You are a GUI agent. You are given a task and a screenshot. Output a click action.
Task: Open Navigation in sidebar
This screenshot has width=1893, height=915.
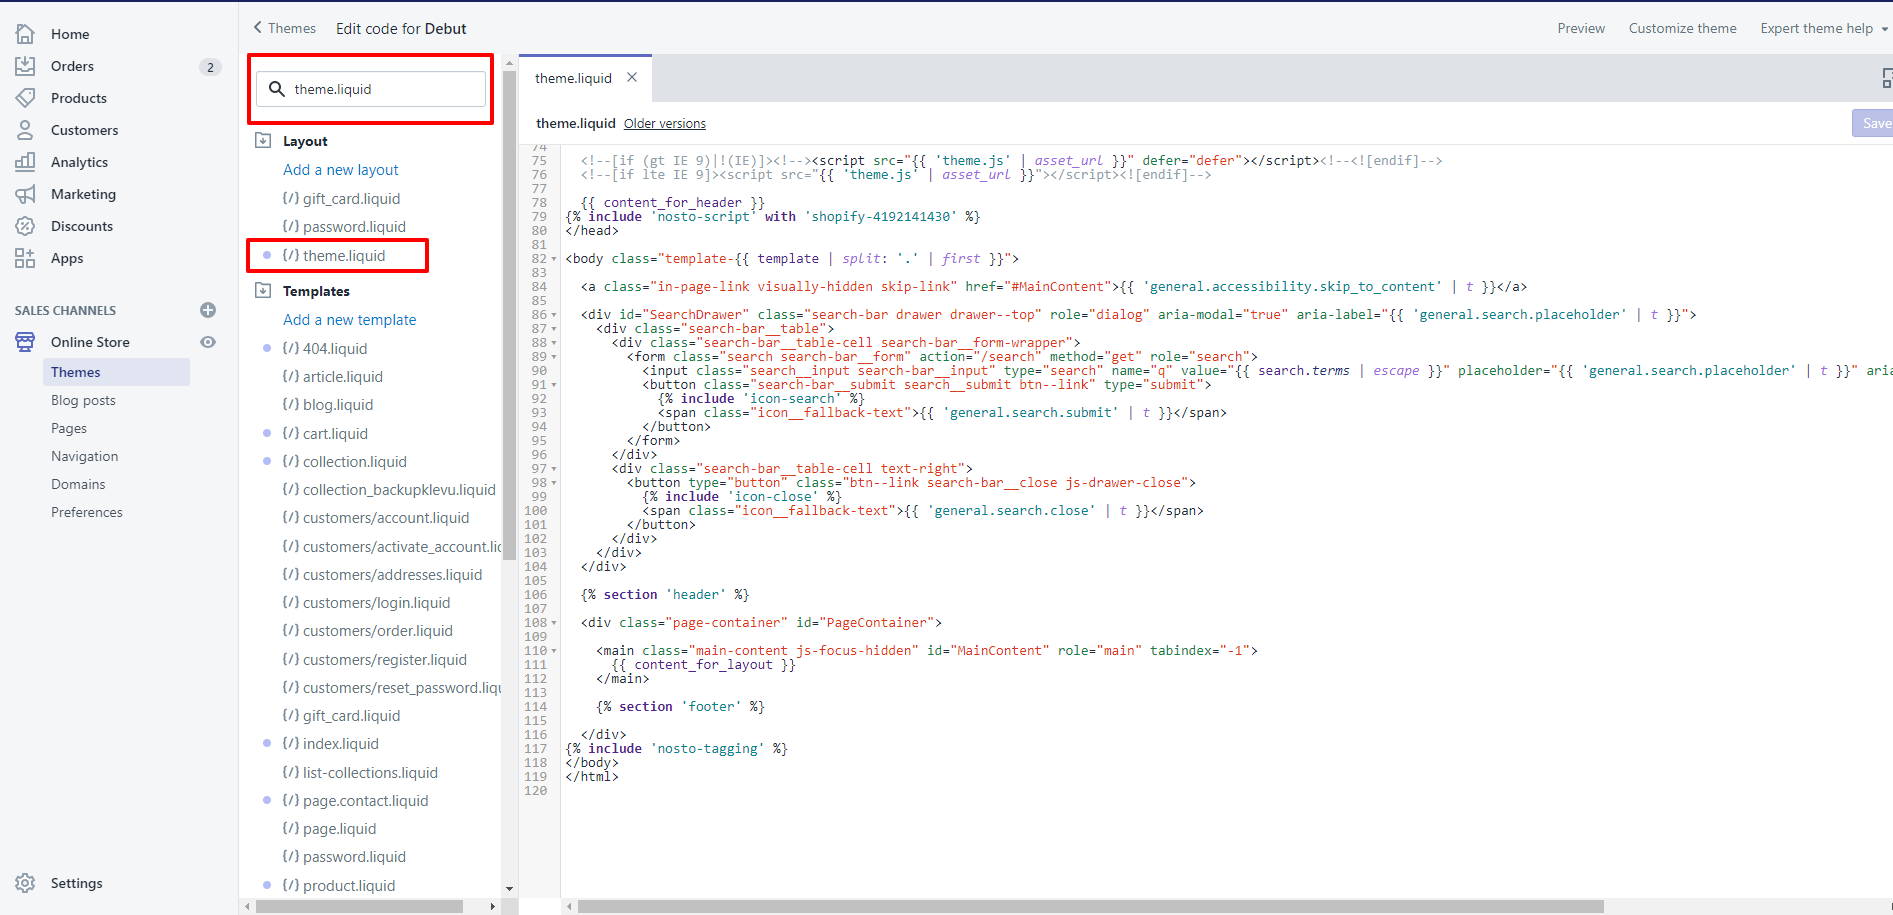pyautogui.click(x=84, y=456)
